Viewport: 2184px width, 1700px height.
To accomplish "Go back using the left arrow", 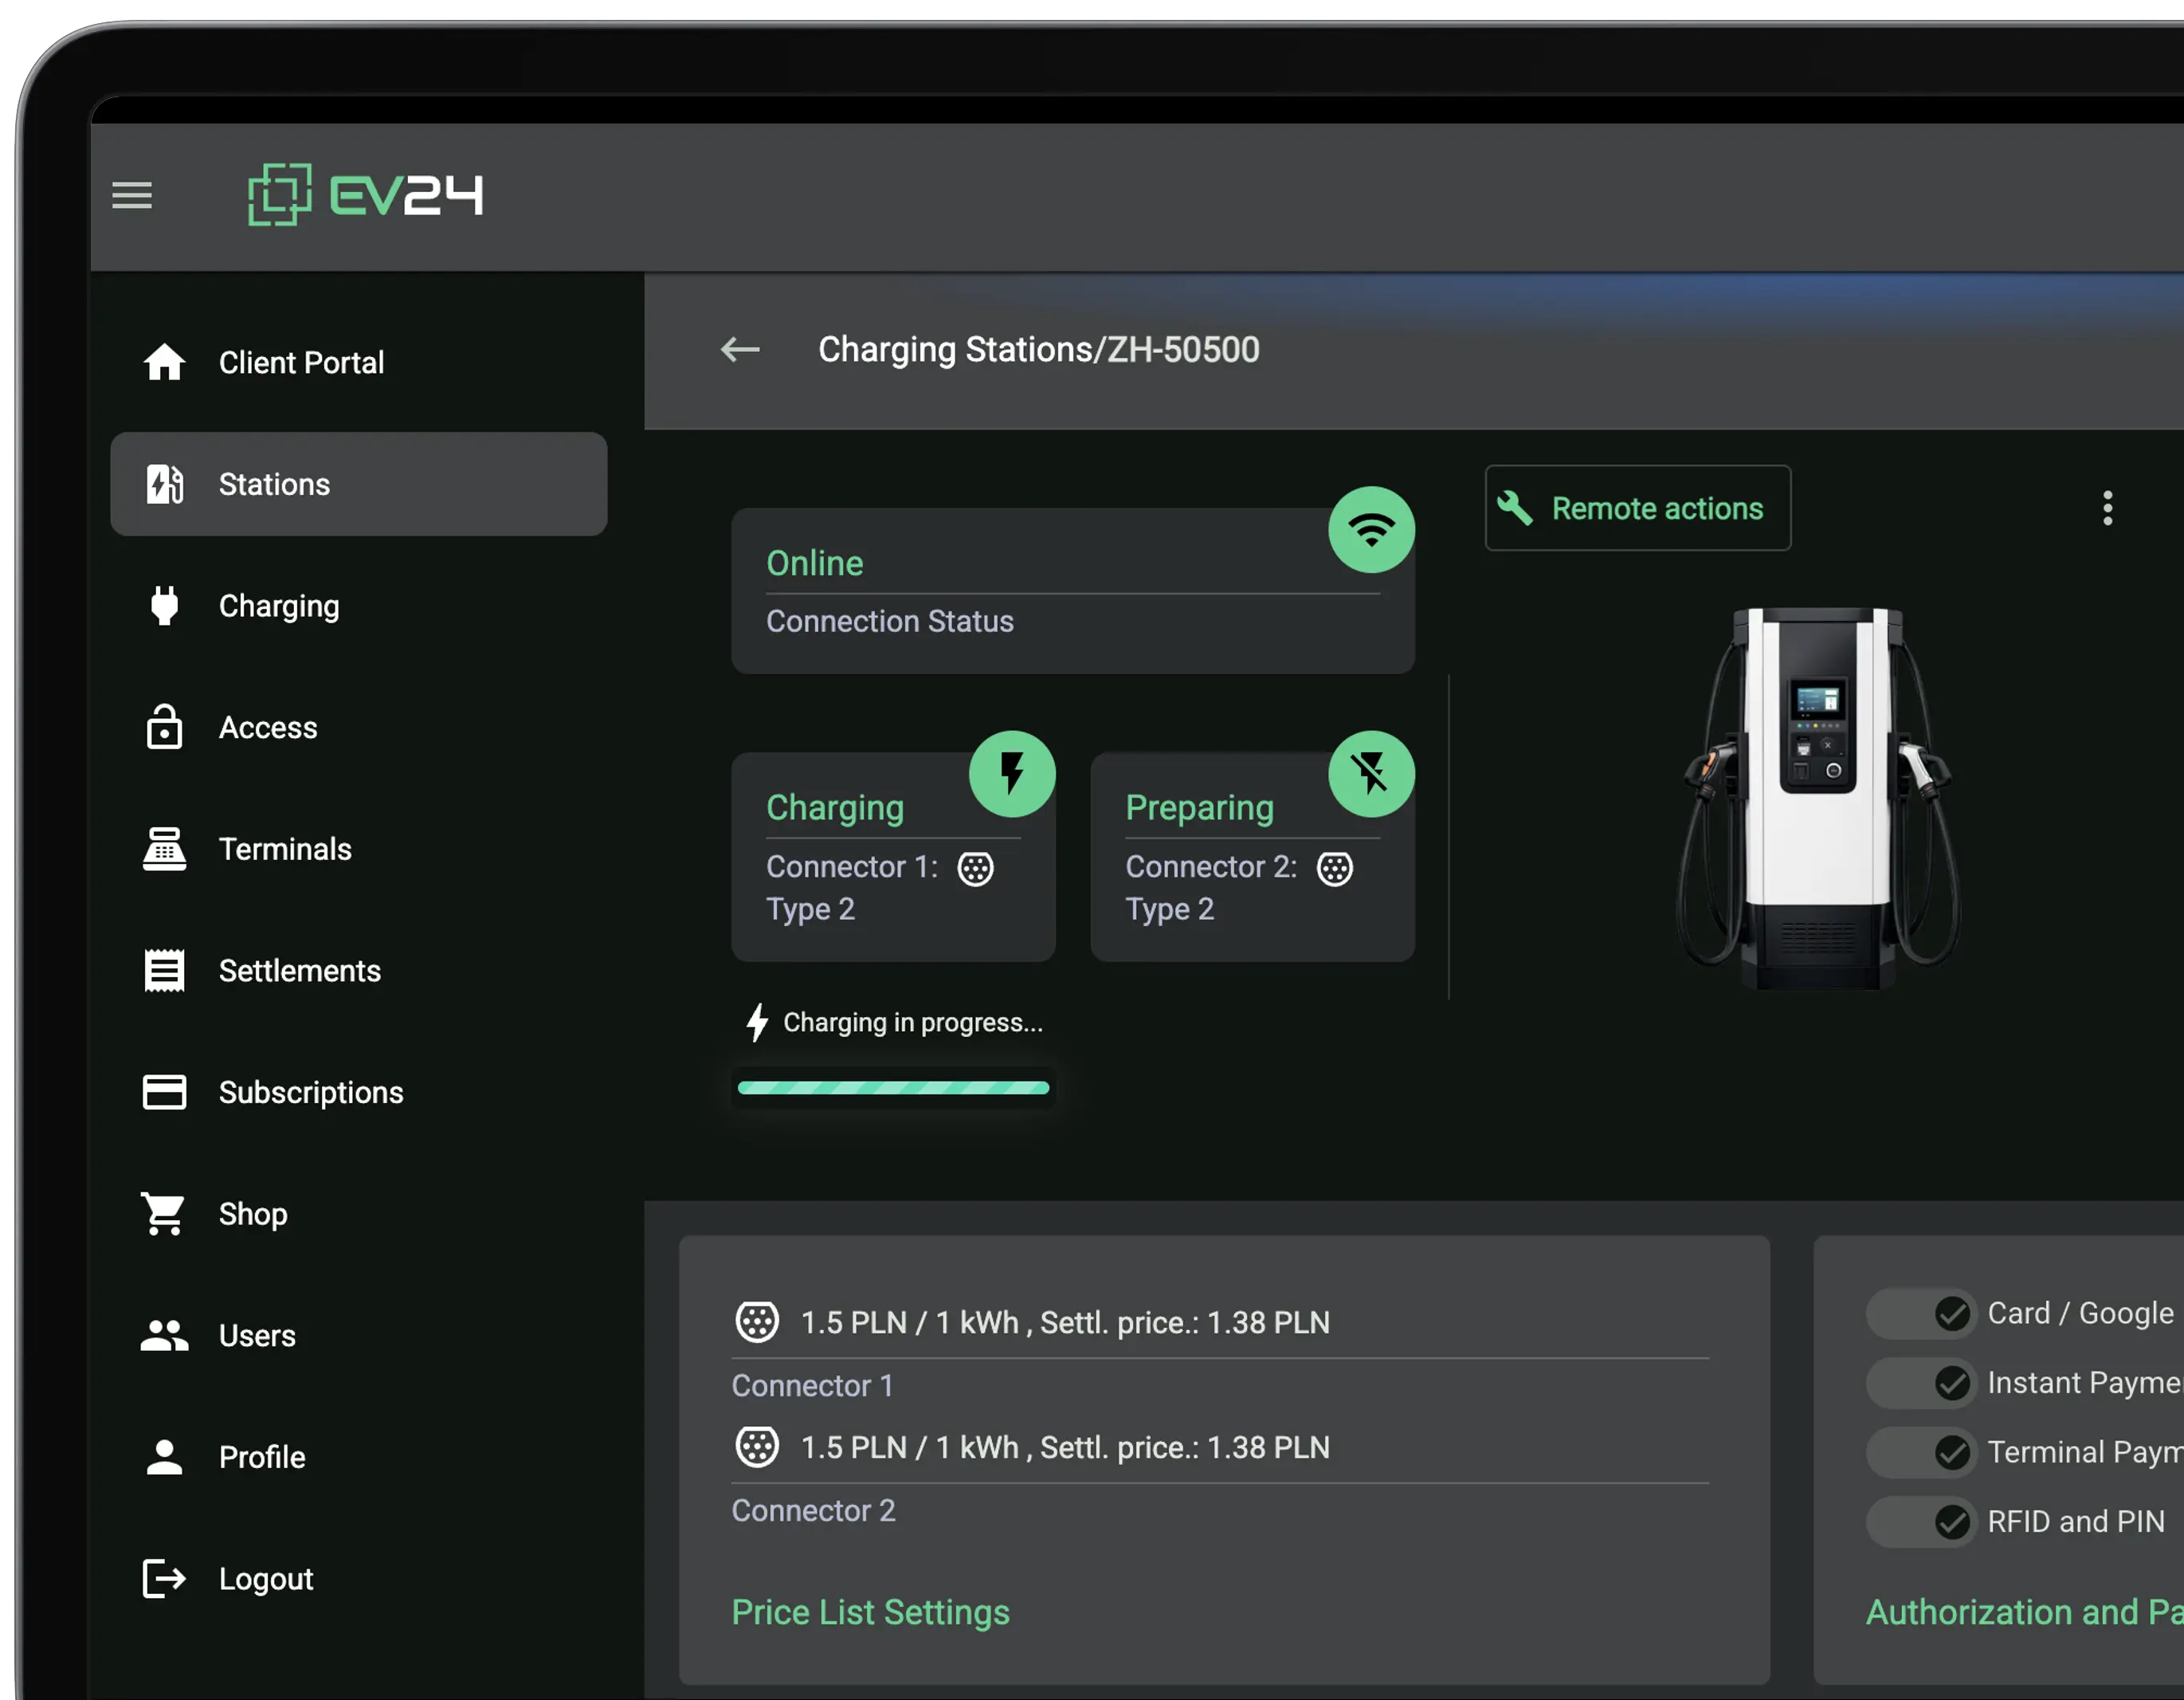I will 740,349.
